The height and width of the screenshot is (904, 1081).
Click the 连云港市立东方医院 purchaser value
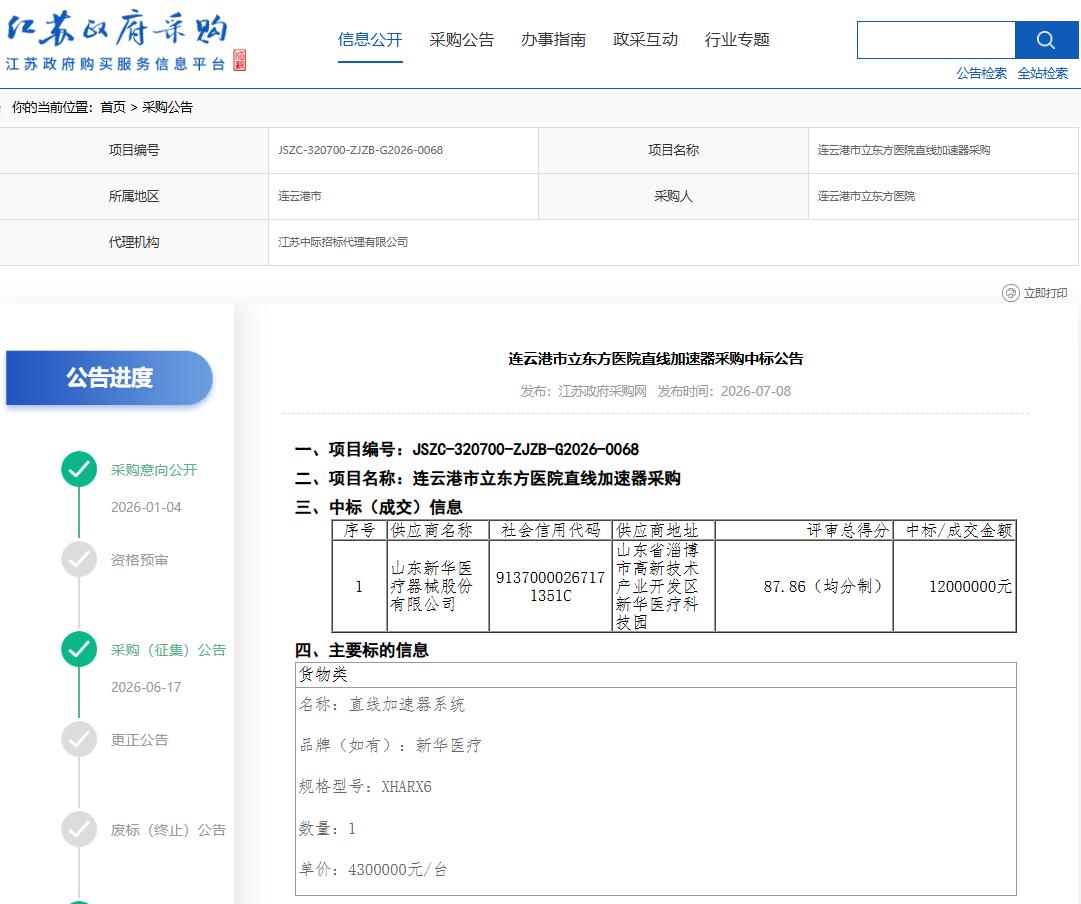(866, 196)
